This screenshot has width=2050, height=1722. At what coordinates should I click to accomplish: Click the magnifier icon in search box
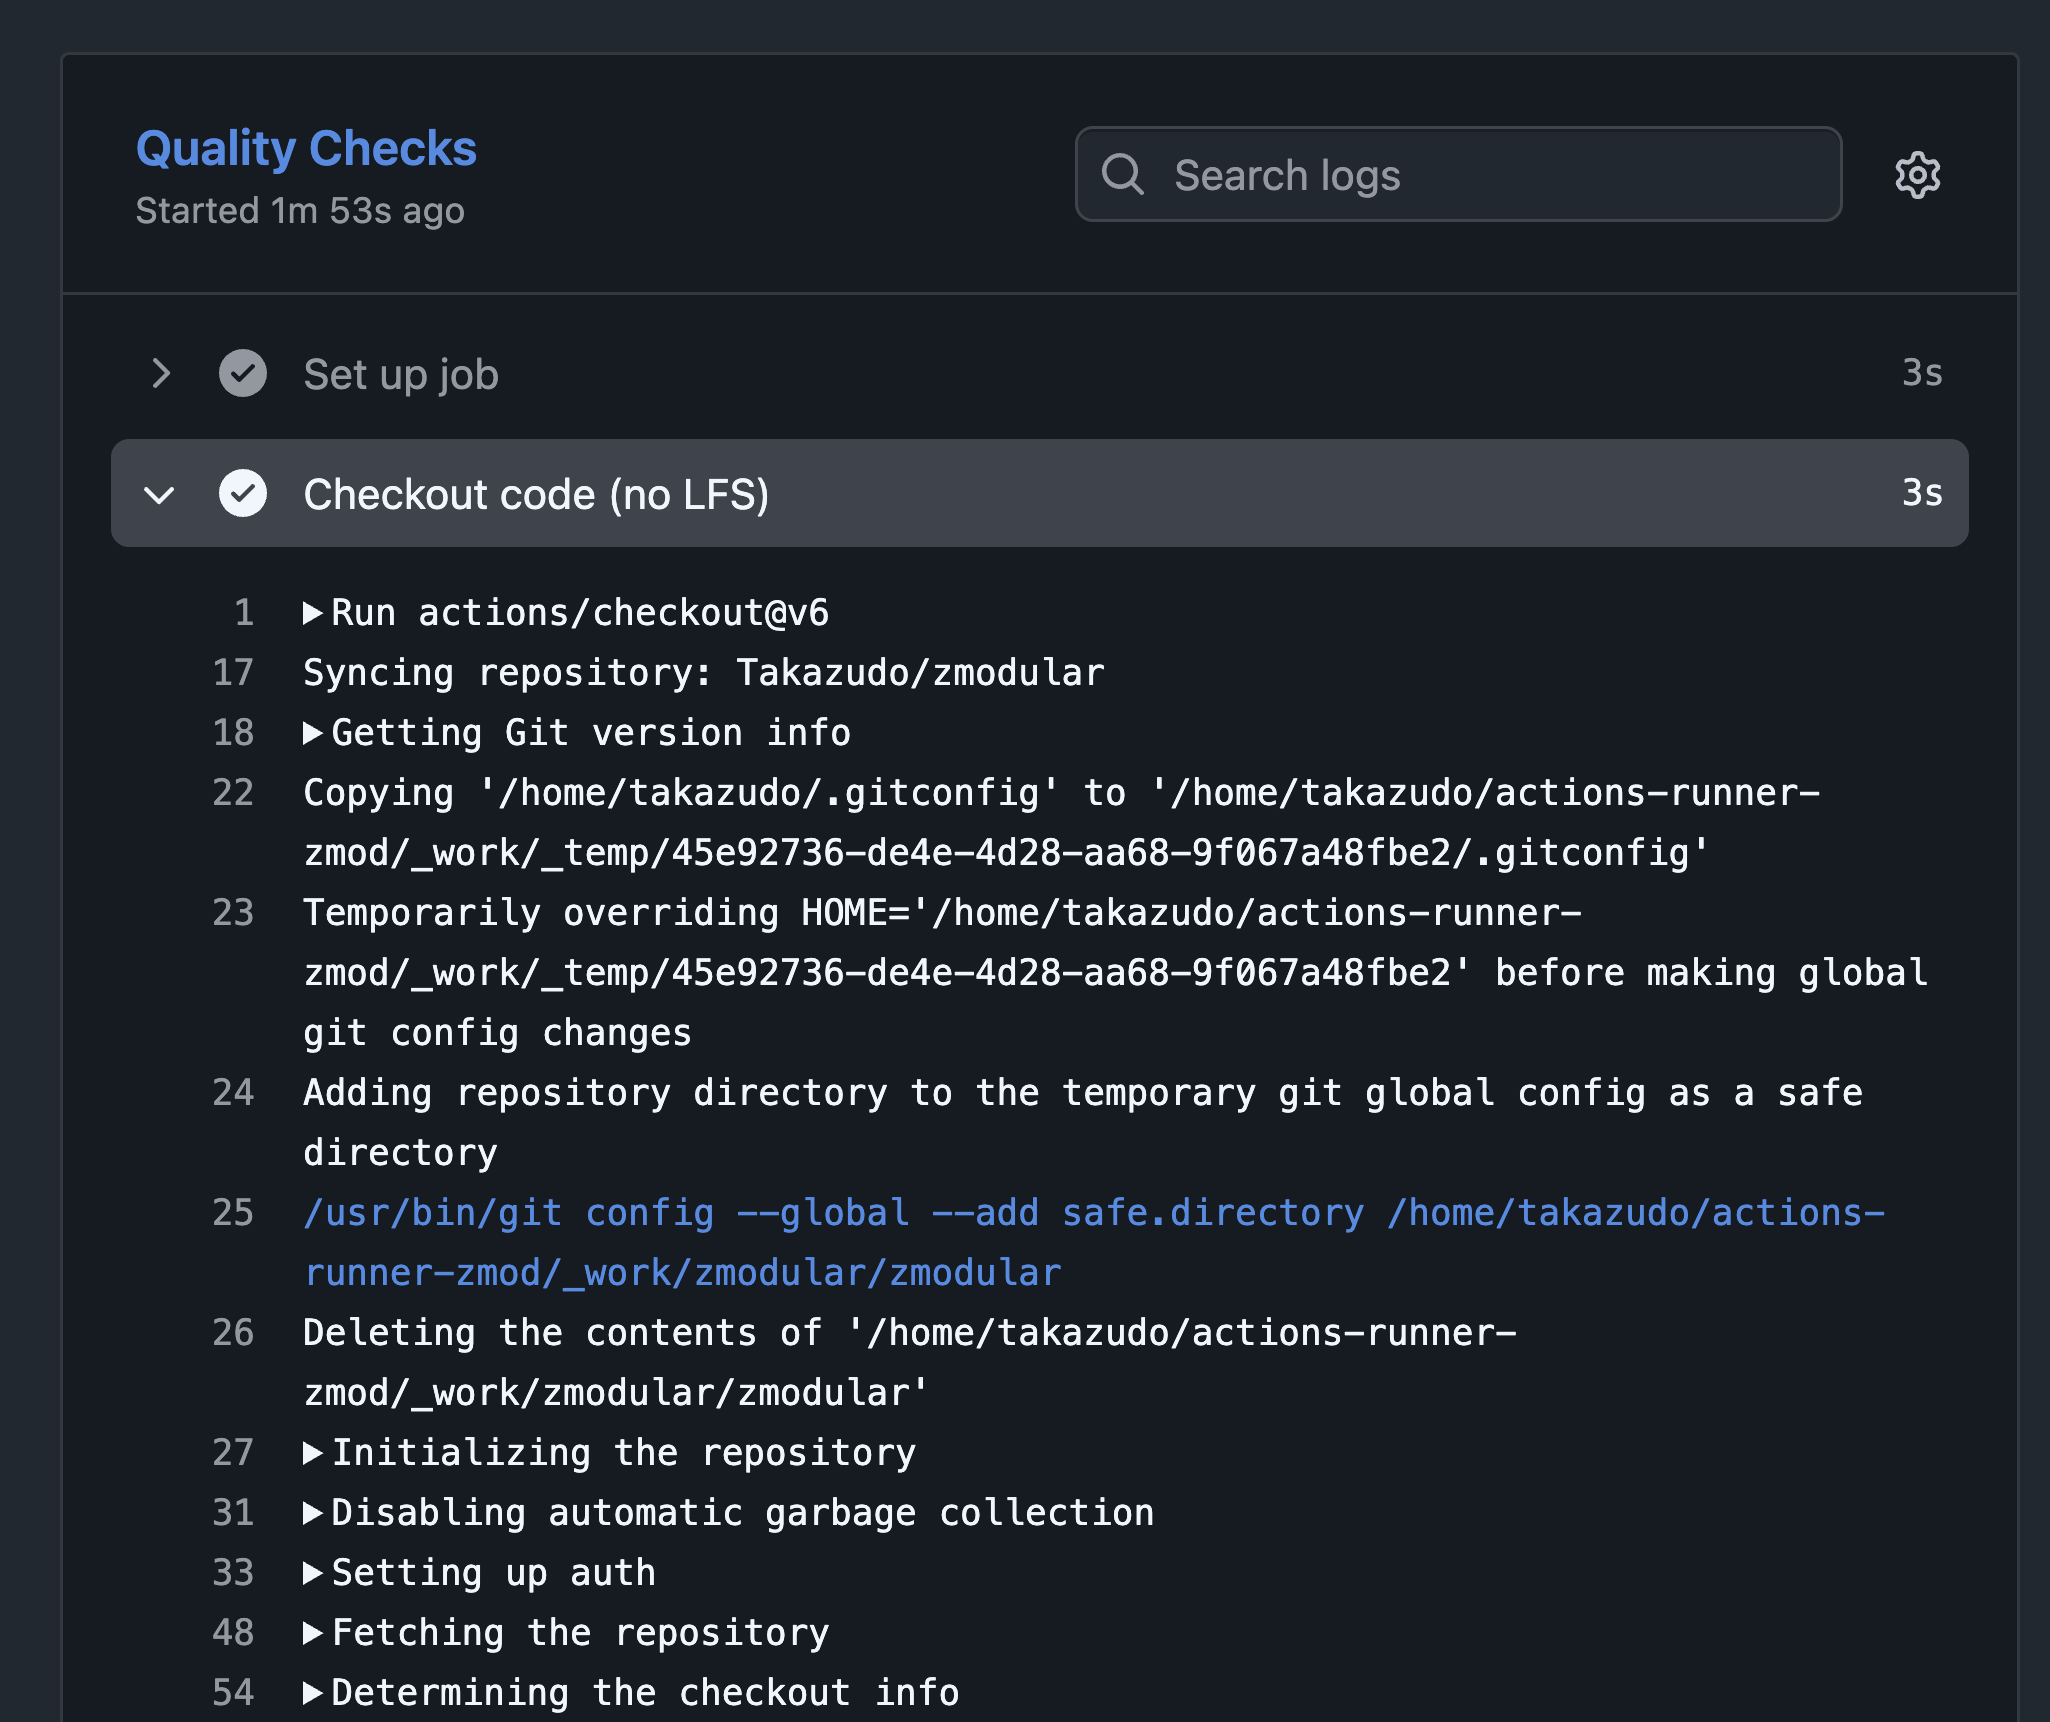[1122, 175]
